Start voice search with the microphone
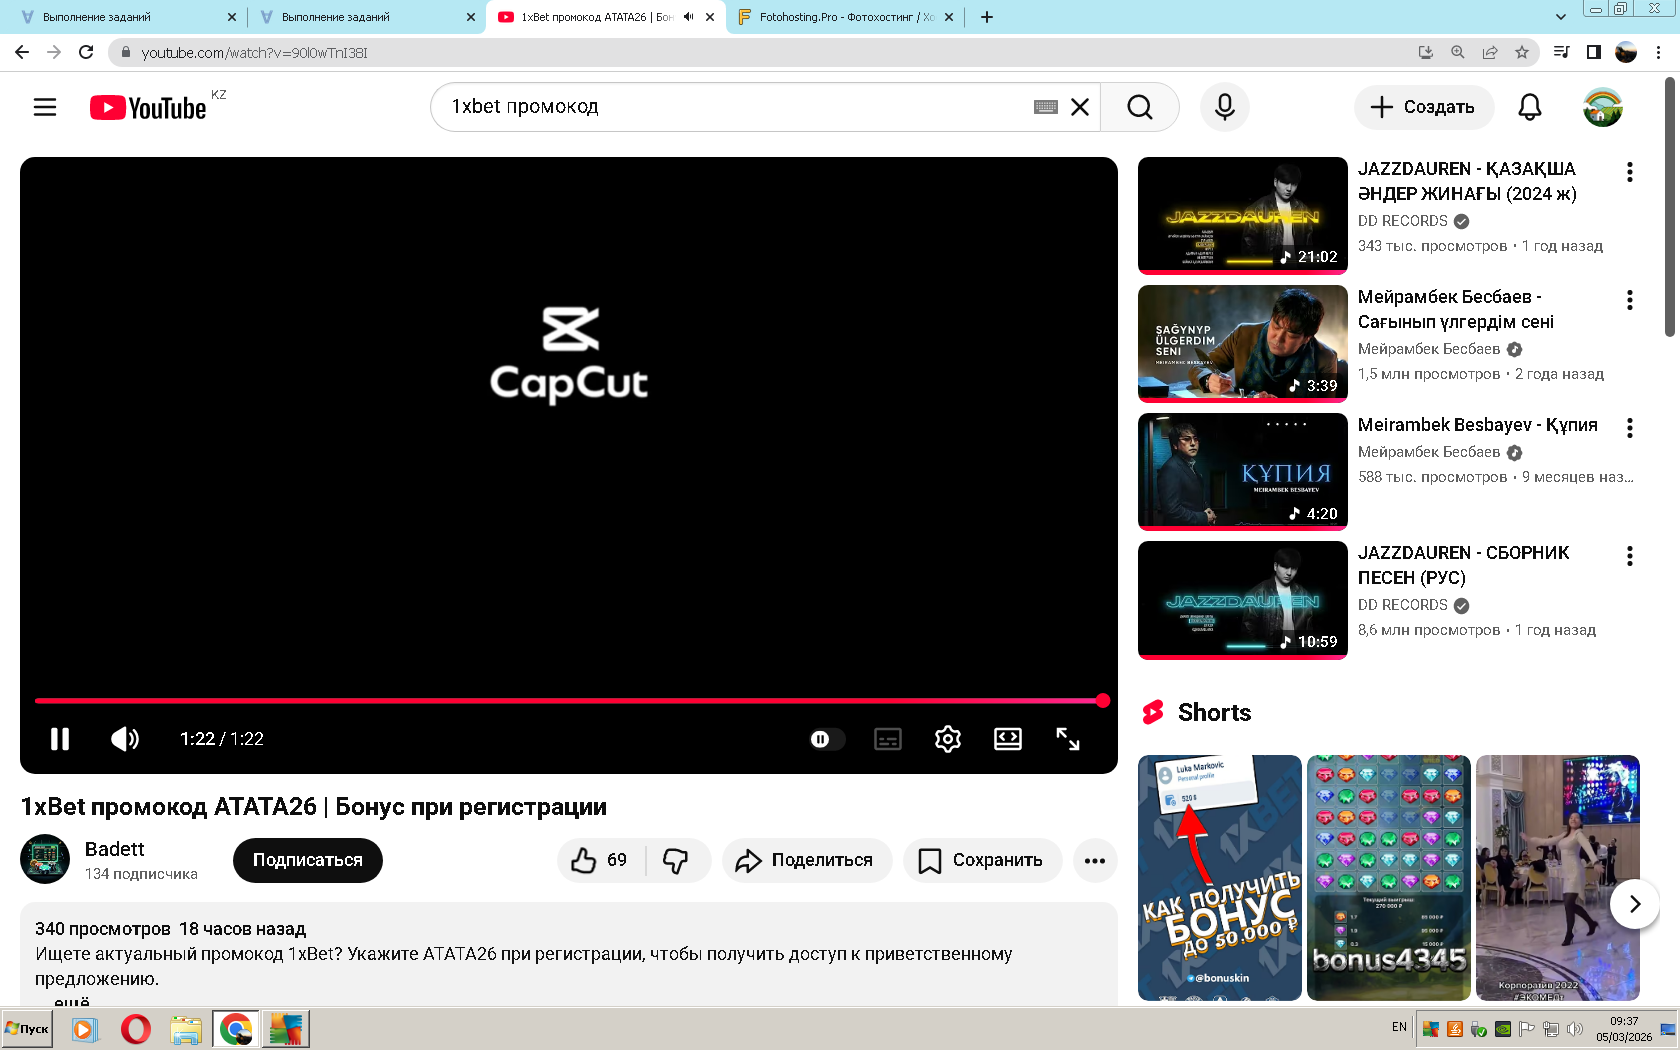The width and height of the screenshot is (1680, 1050). pos(1225,107)
